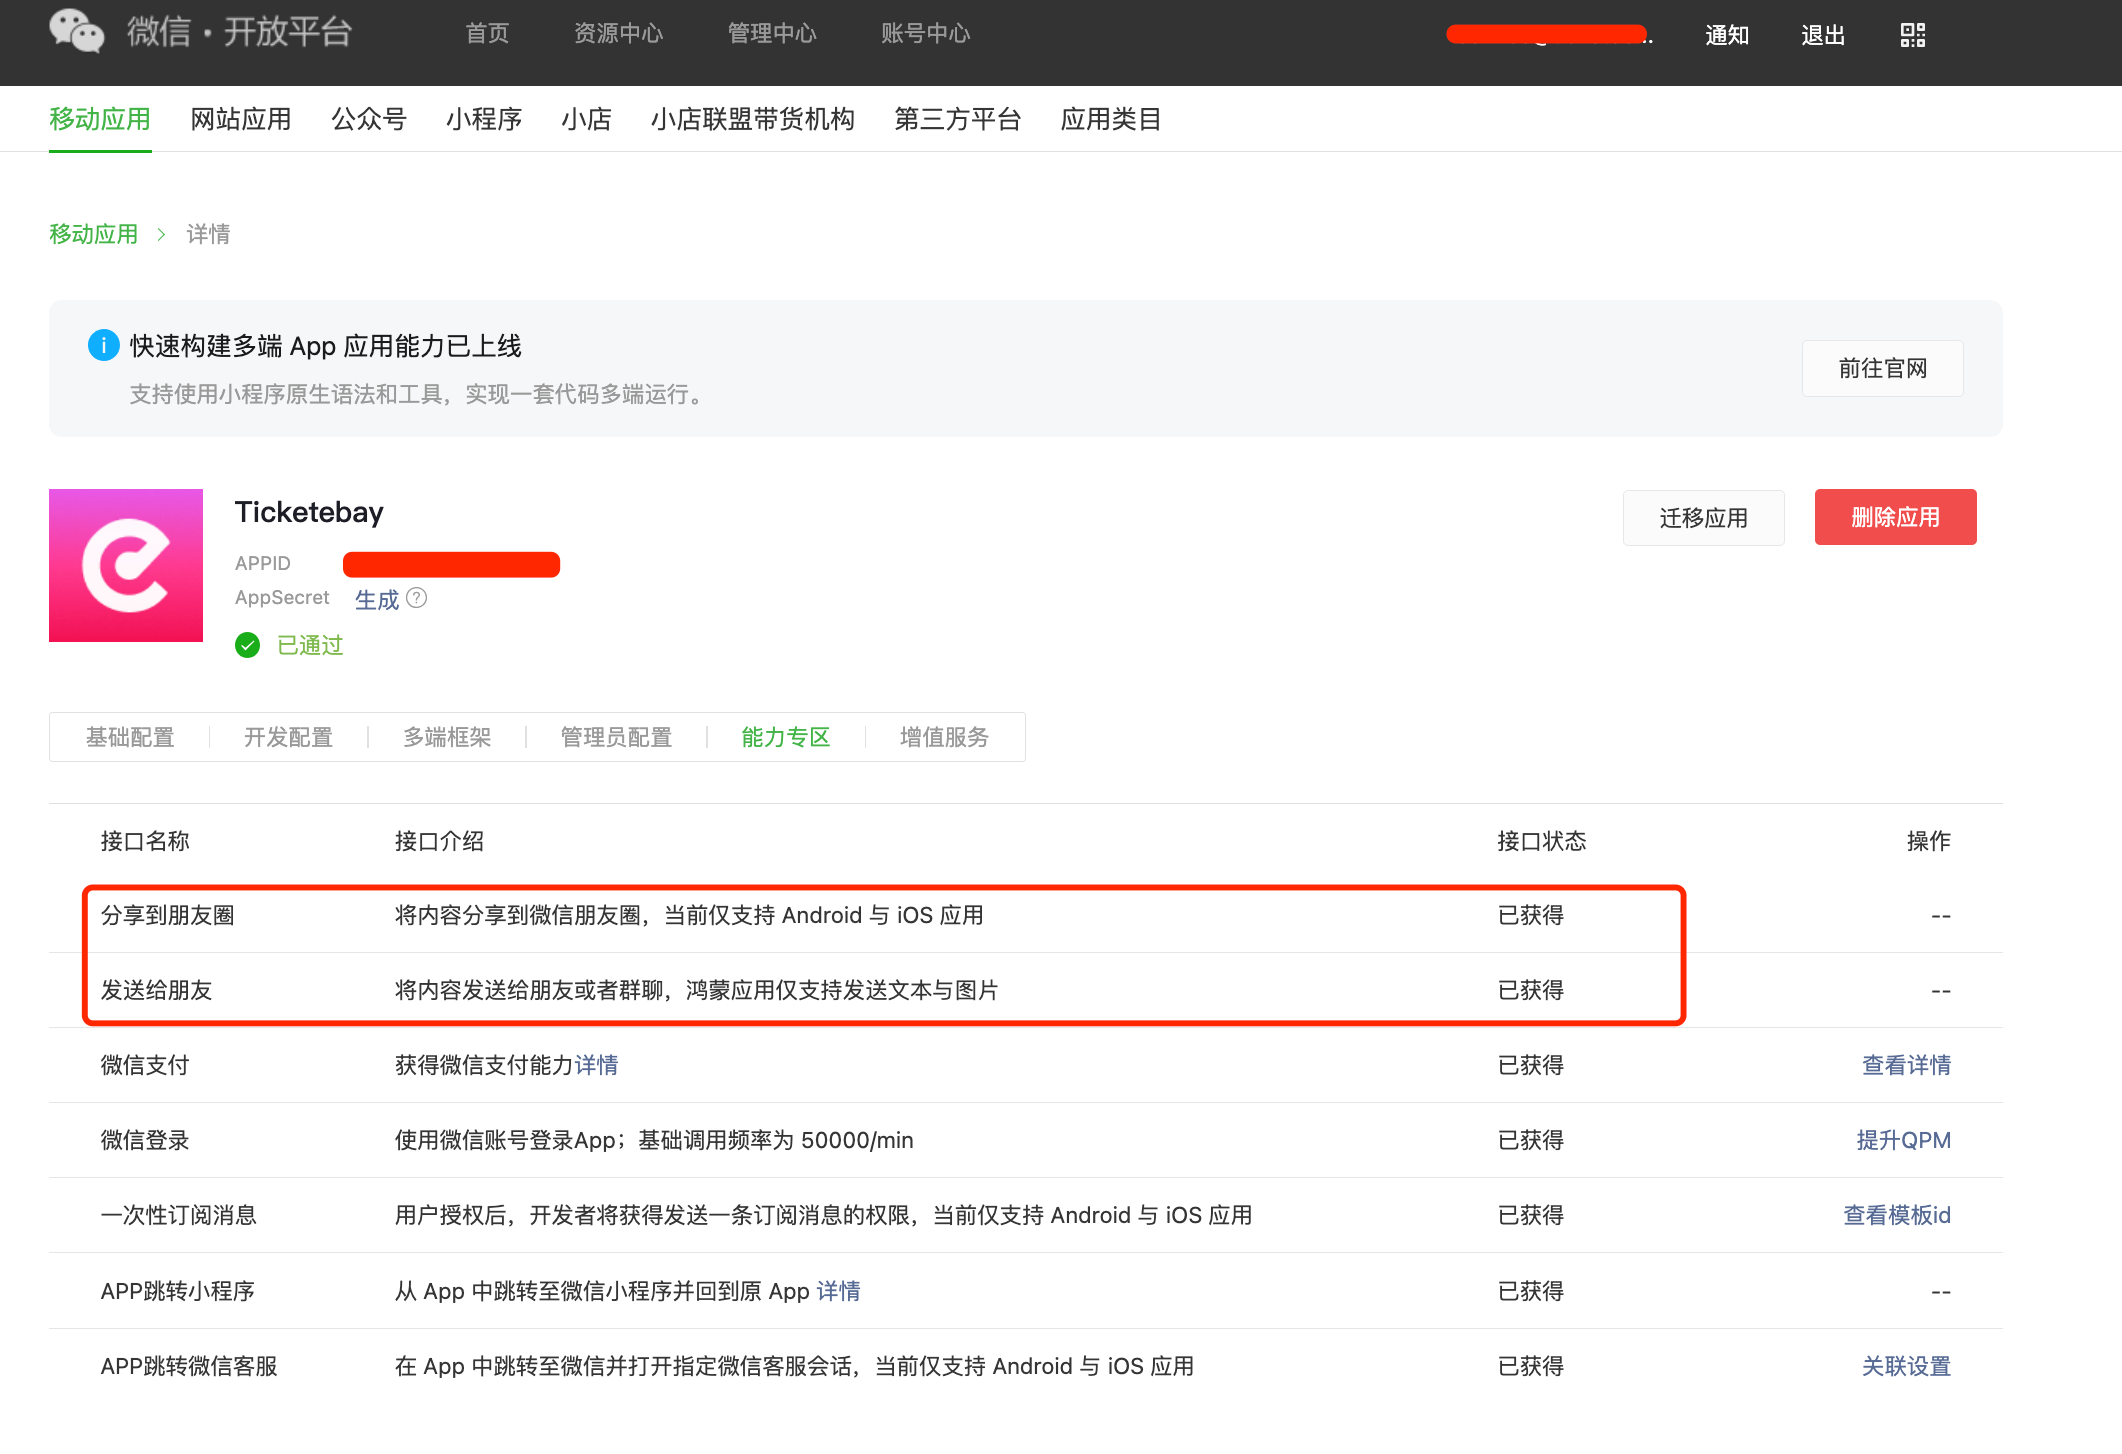The width and height of the screenshot is (2122, 1454).
Task: Select the 增值服务 tab
Action: click(x=943, y=737)
